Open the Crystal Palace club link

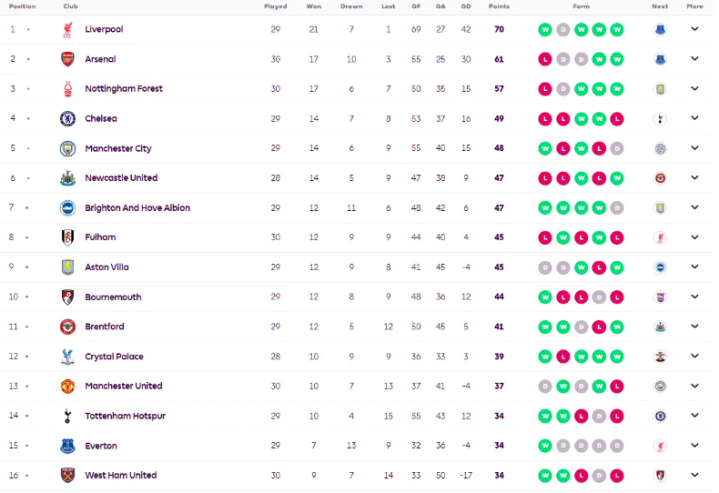[114, 356]
